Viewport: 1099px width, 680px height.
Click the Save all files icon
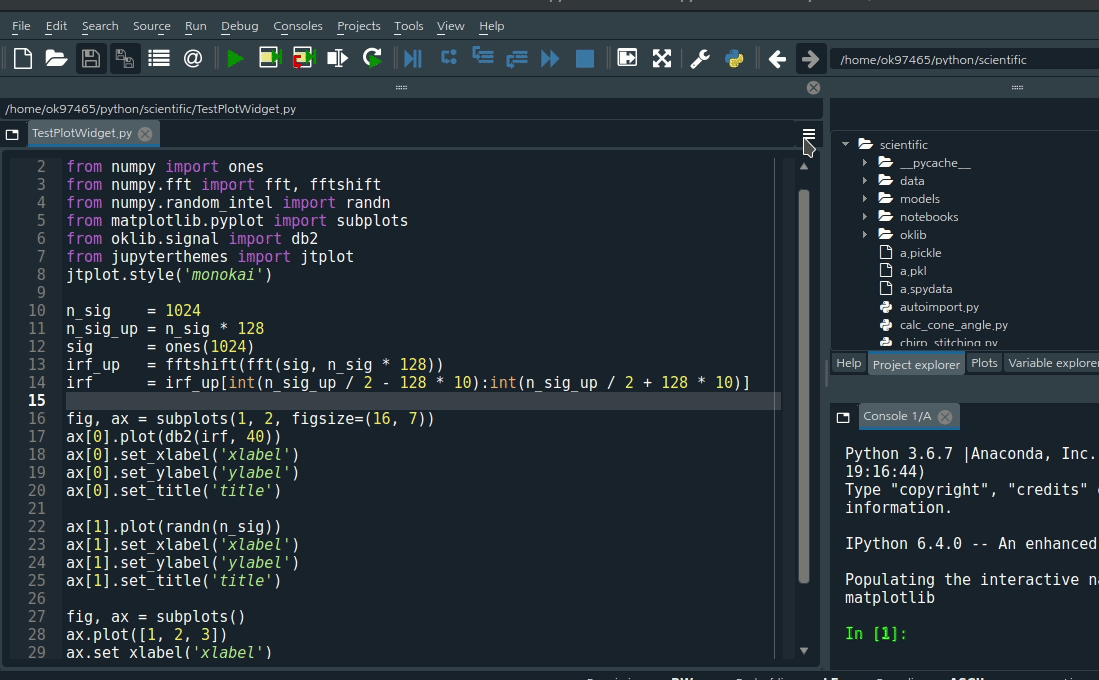[x=125, y=58]
